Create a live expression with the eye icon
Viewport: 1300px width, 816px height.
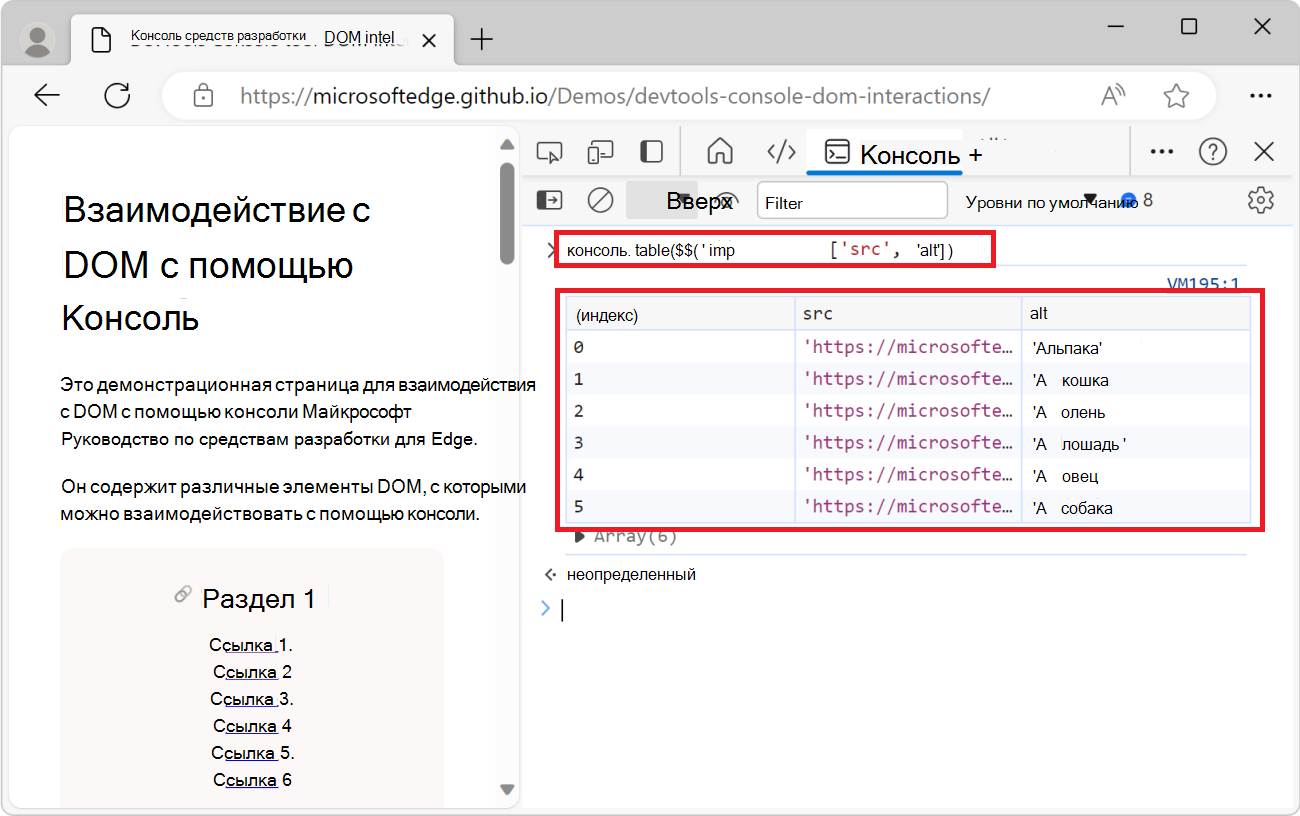727,200
